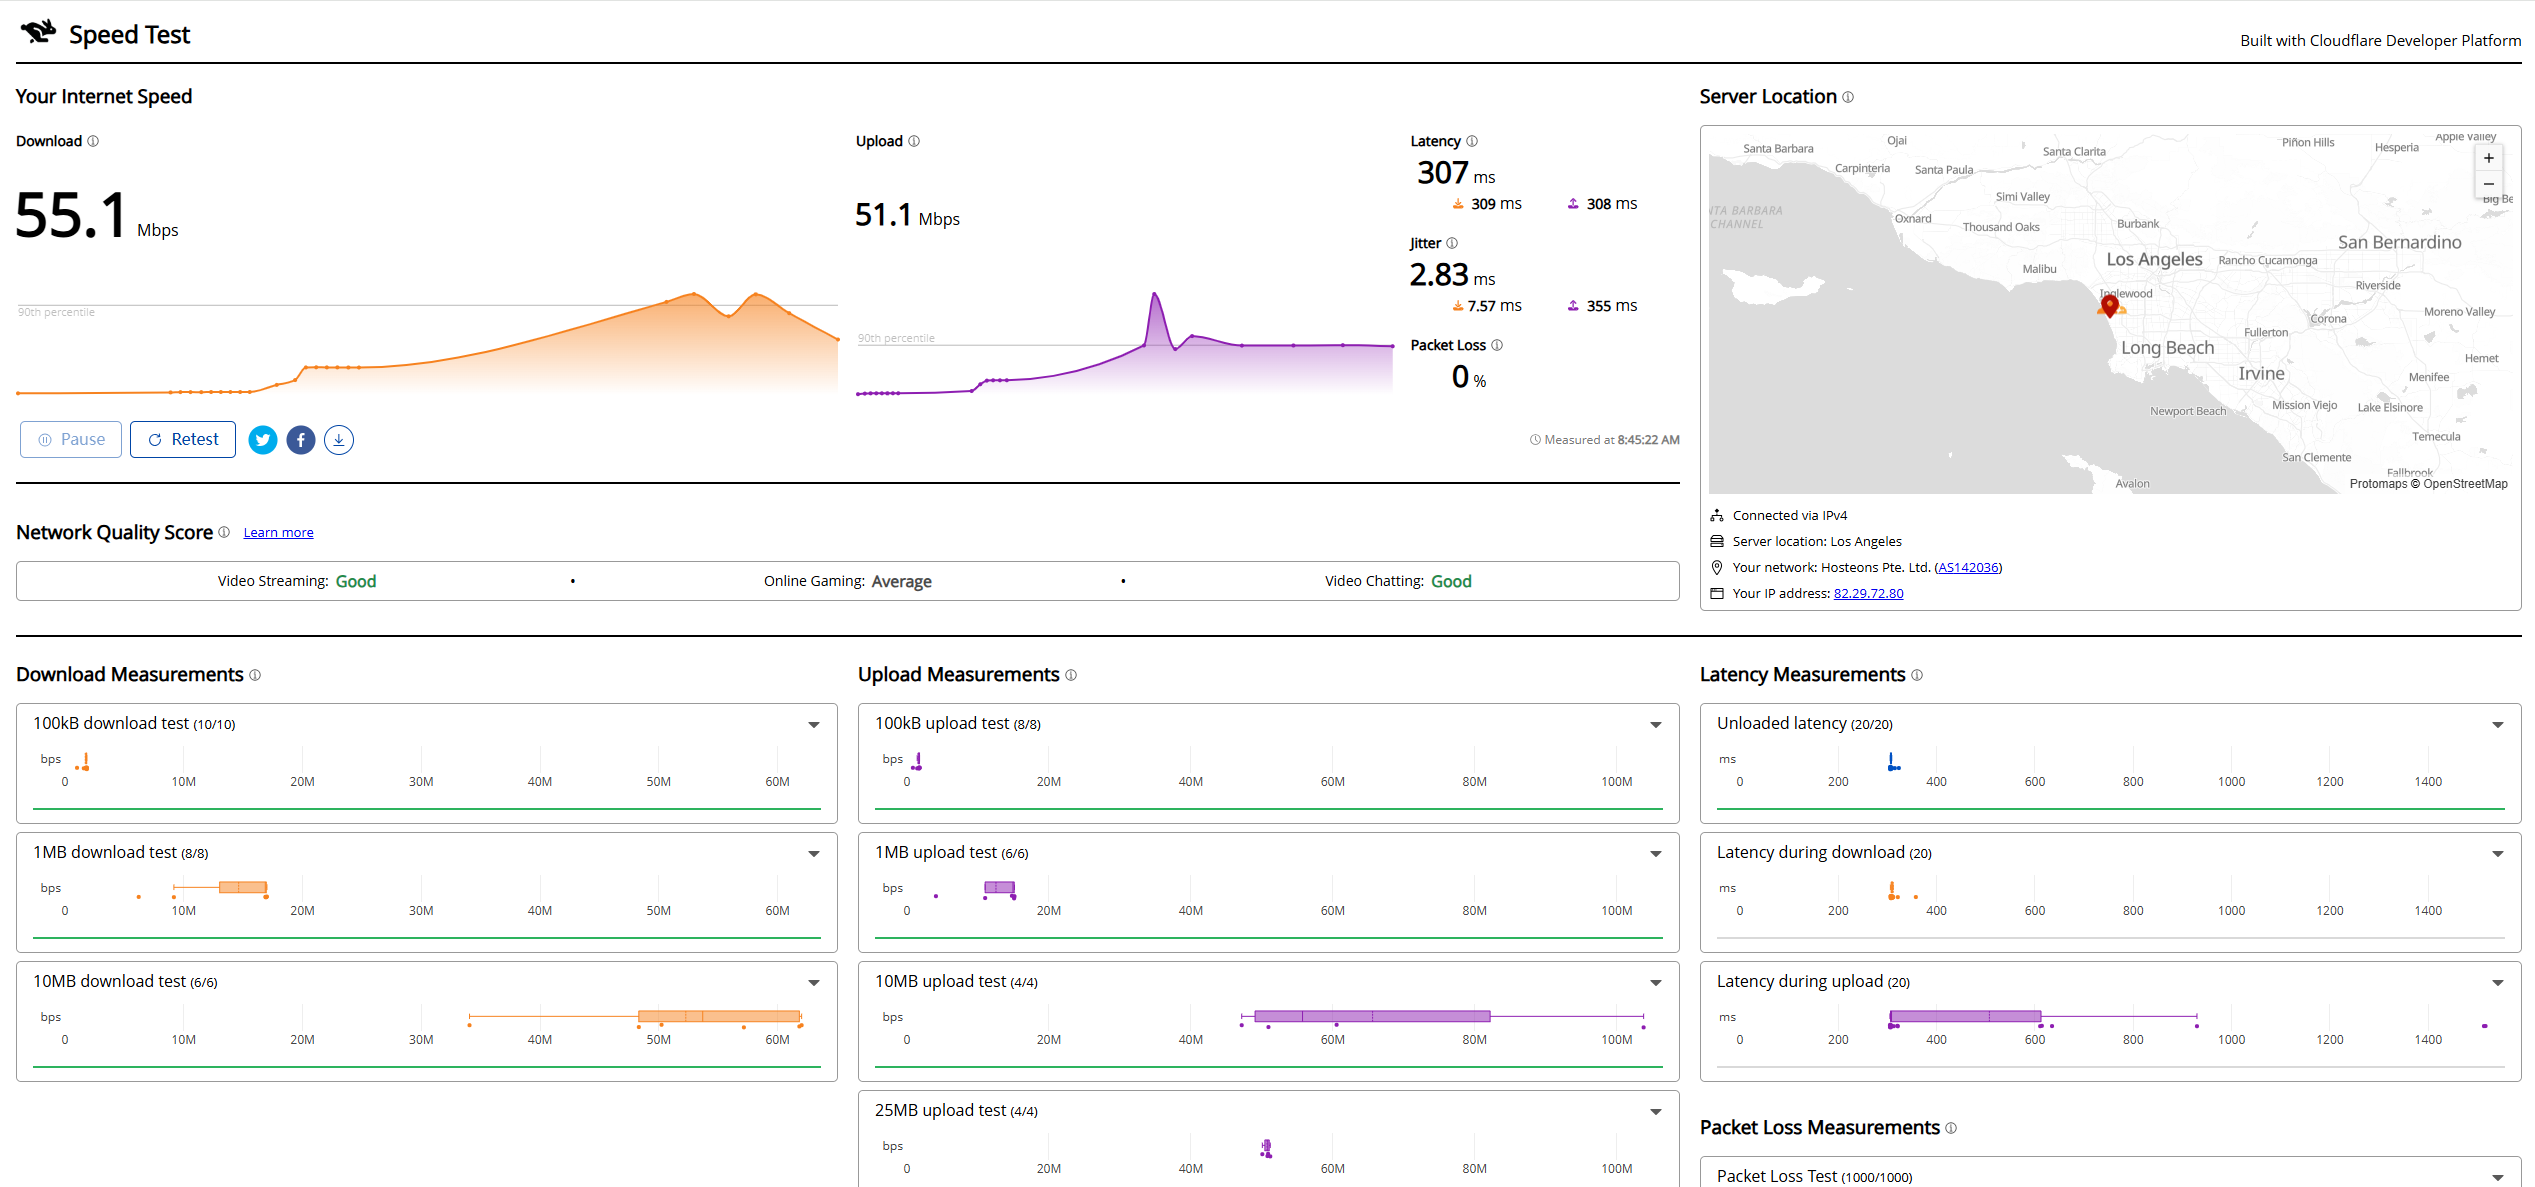The image size is (2535, 1187).
Task: Pause the running speed test
Action: point(71,440)
